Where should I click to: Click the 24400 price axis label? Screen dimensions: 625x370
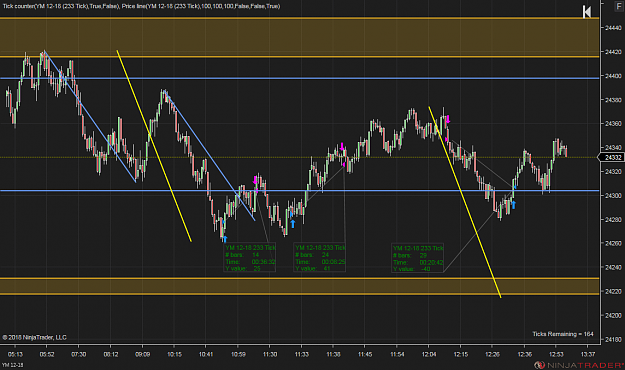613,75
